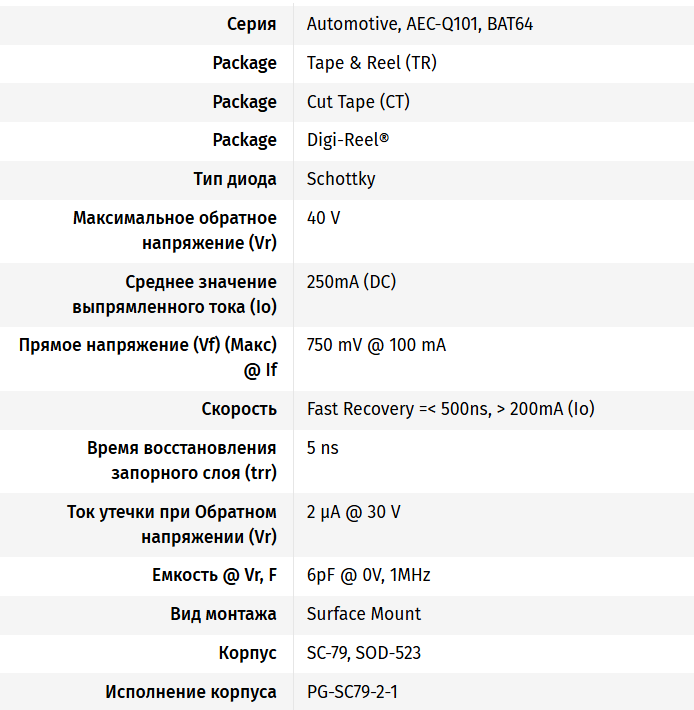694x710 pixels.
Task: Select the "Исполнение корпуса" row label
Action: click(x=191, y=692)
